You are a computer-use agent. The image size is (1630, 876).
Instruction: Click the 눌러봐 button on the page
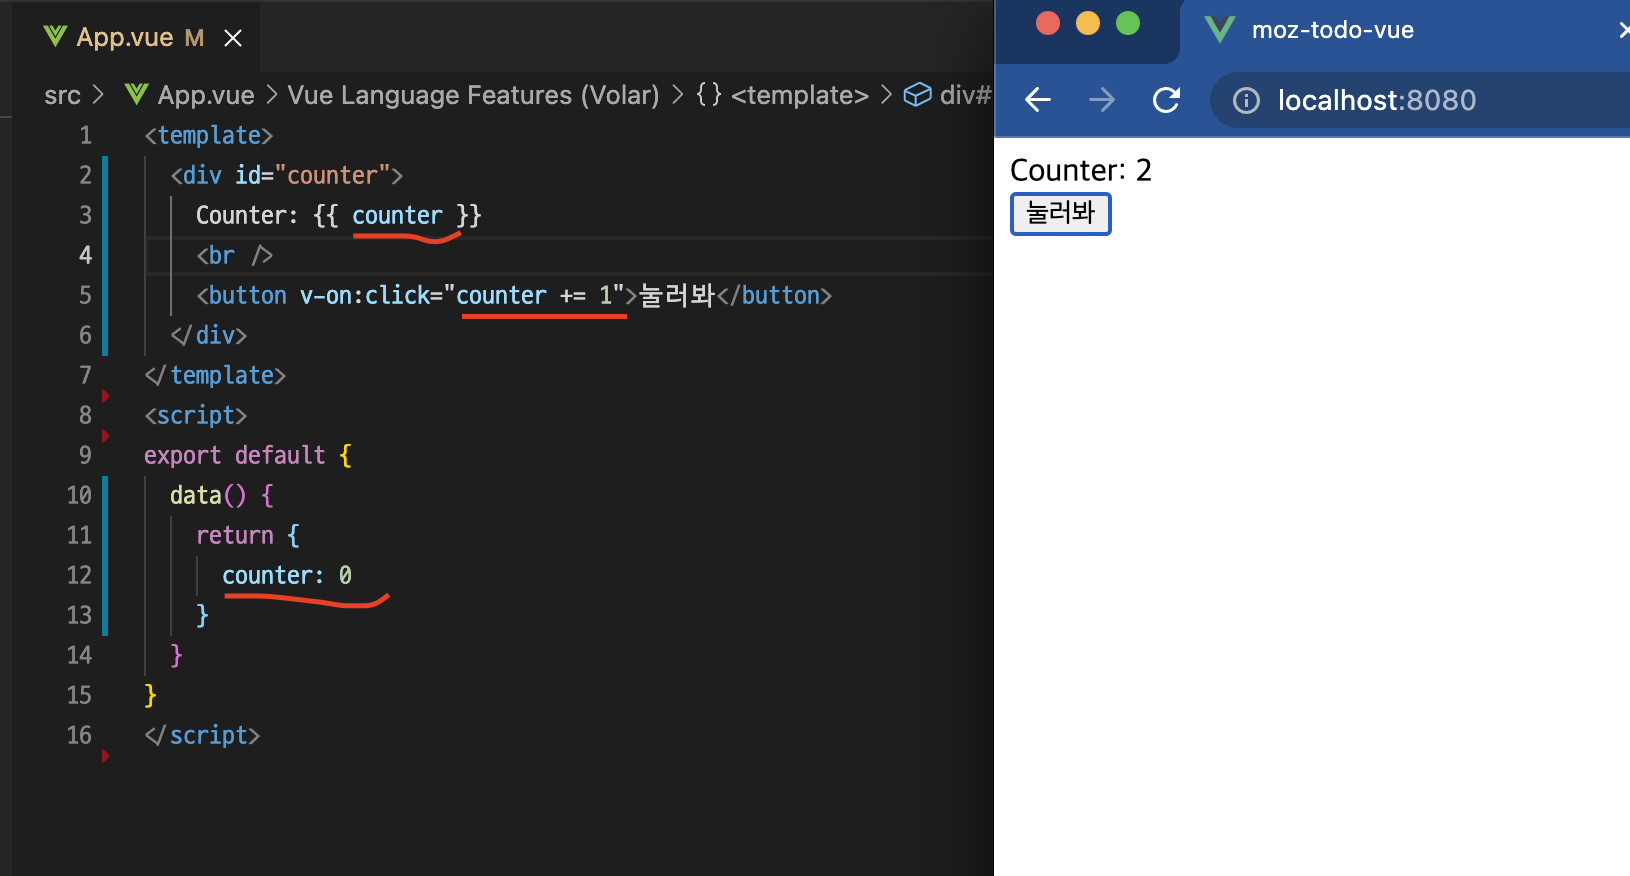coord(1061,214)
